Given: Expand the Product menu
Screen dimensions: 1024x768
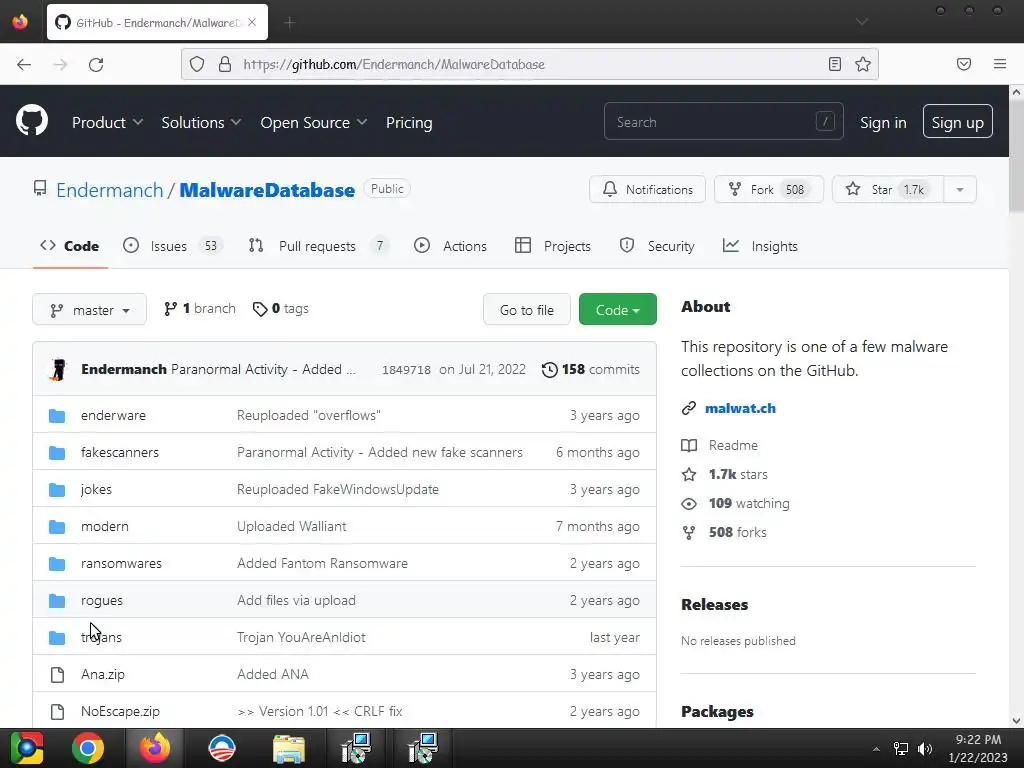Looking at the screenshot, I should pos(107,122).
